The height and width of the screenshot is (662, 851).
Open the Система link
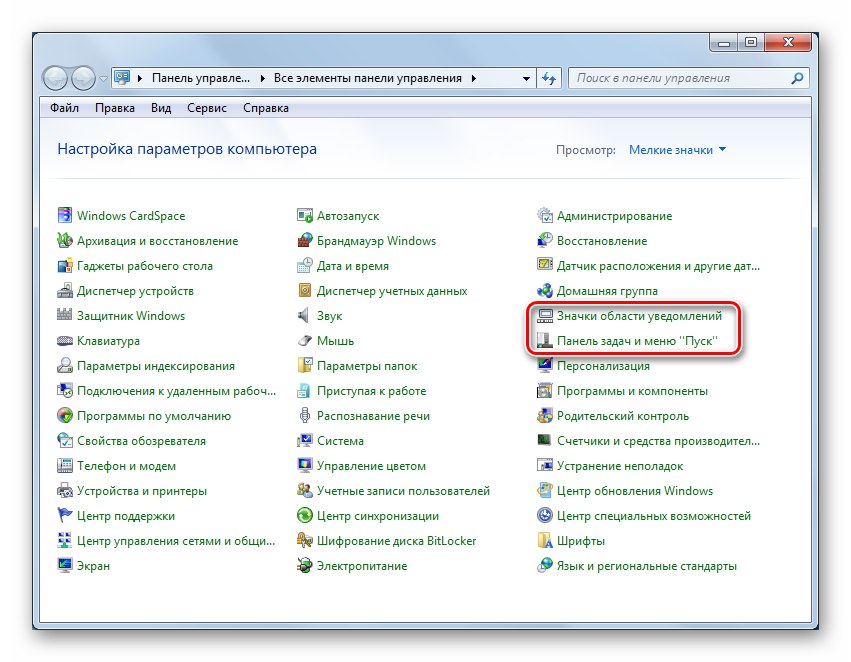340,441
